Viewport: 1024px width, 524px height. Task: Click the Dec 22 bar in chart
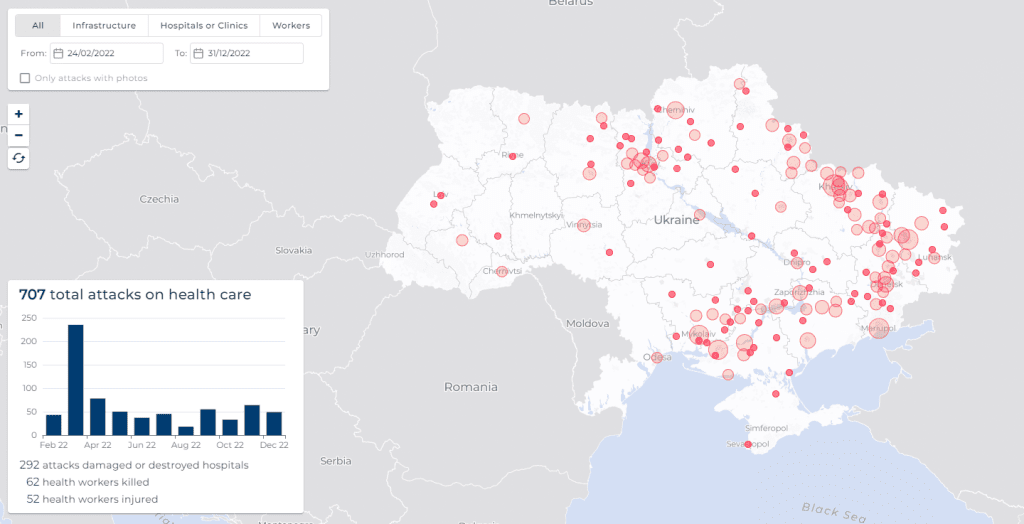click(x=274, y=423)
